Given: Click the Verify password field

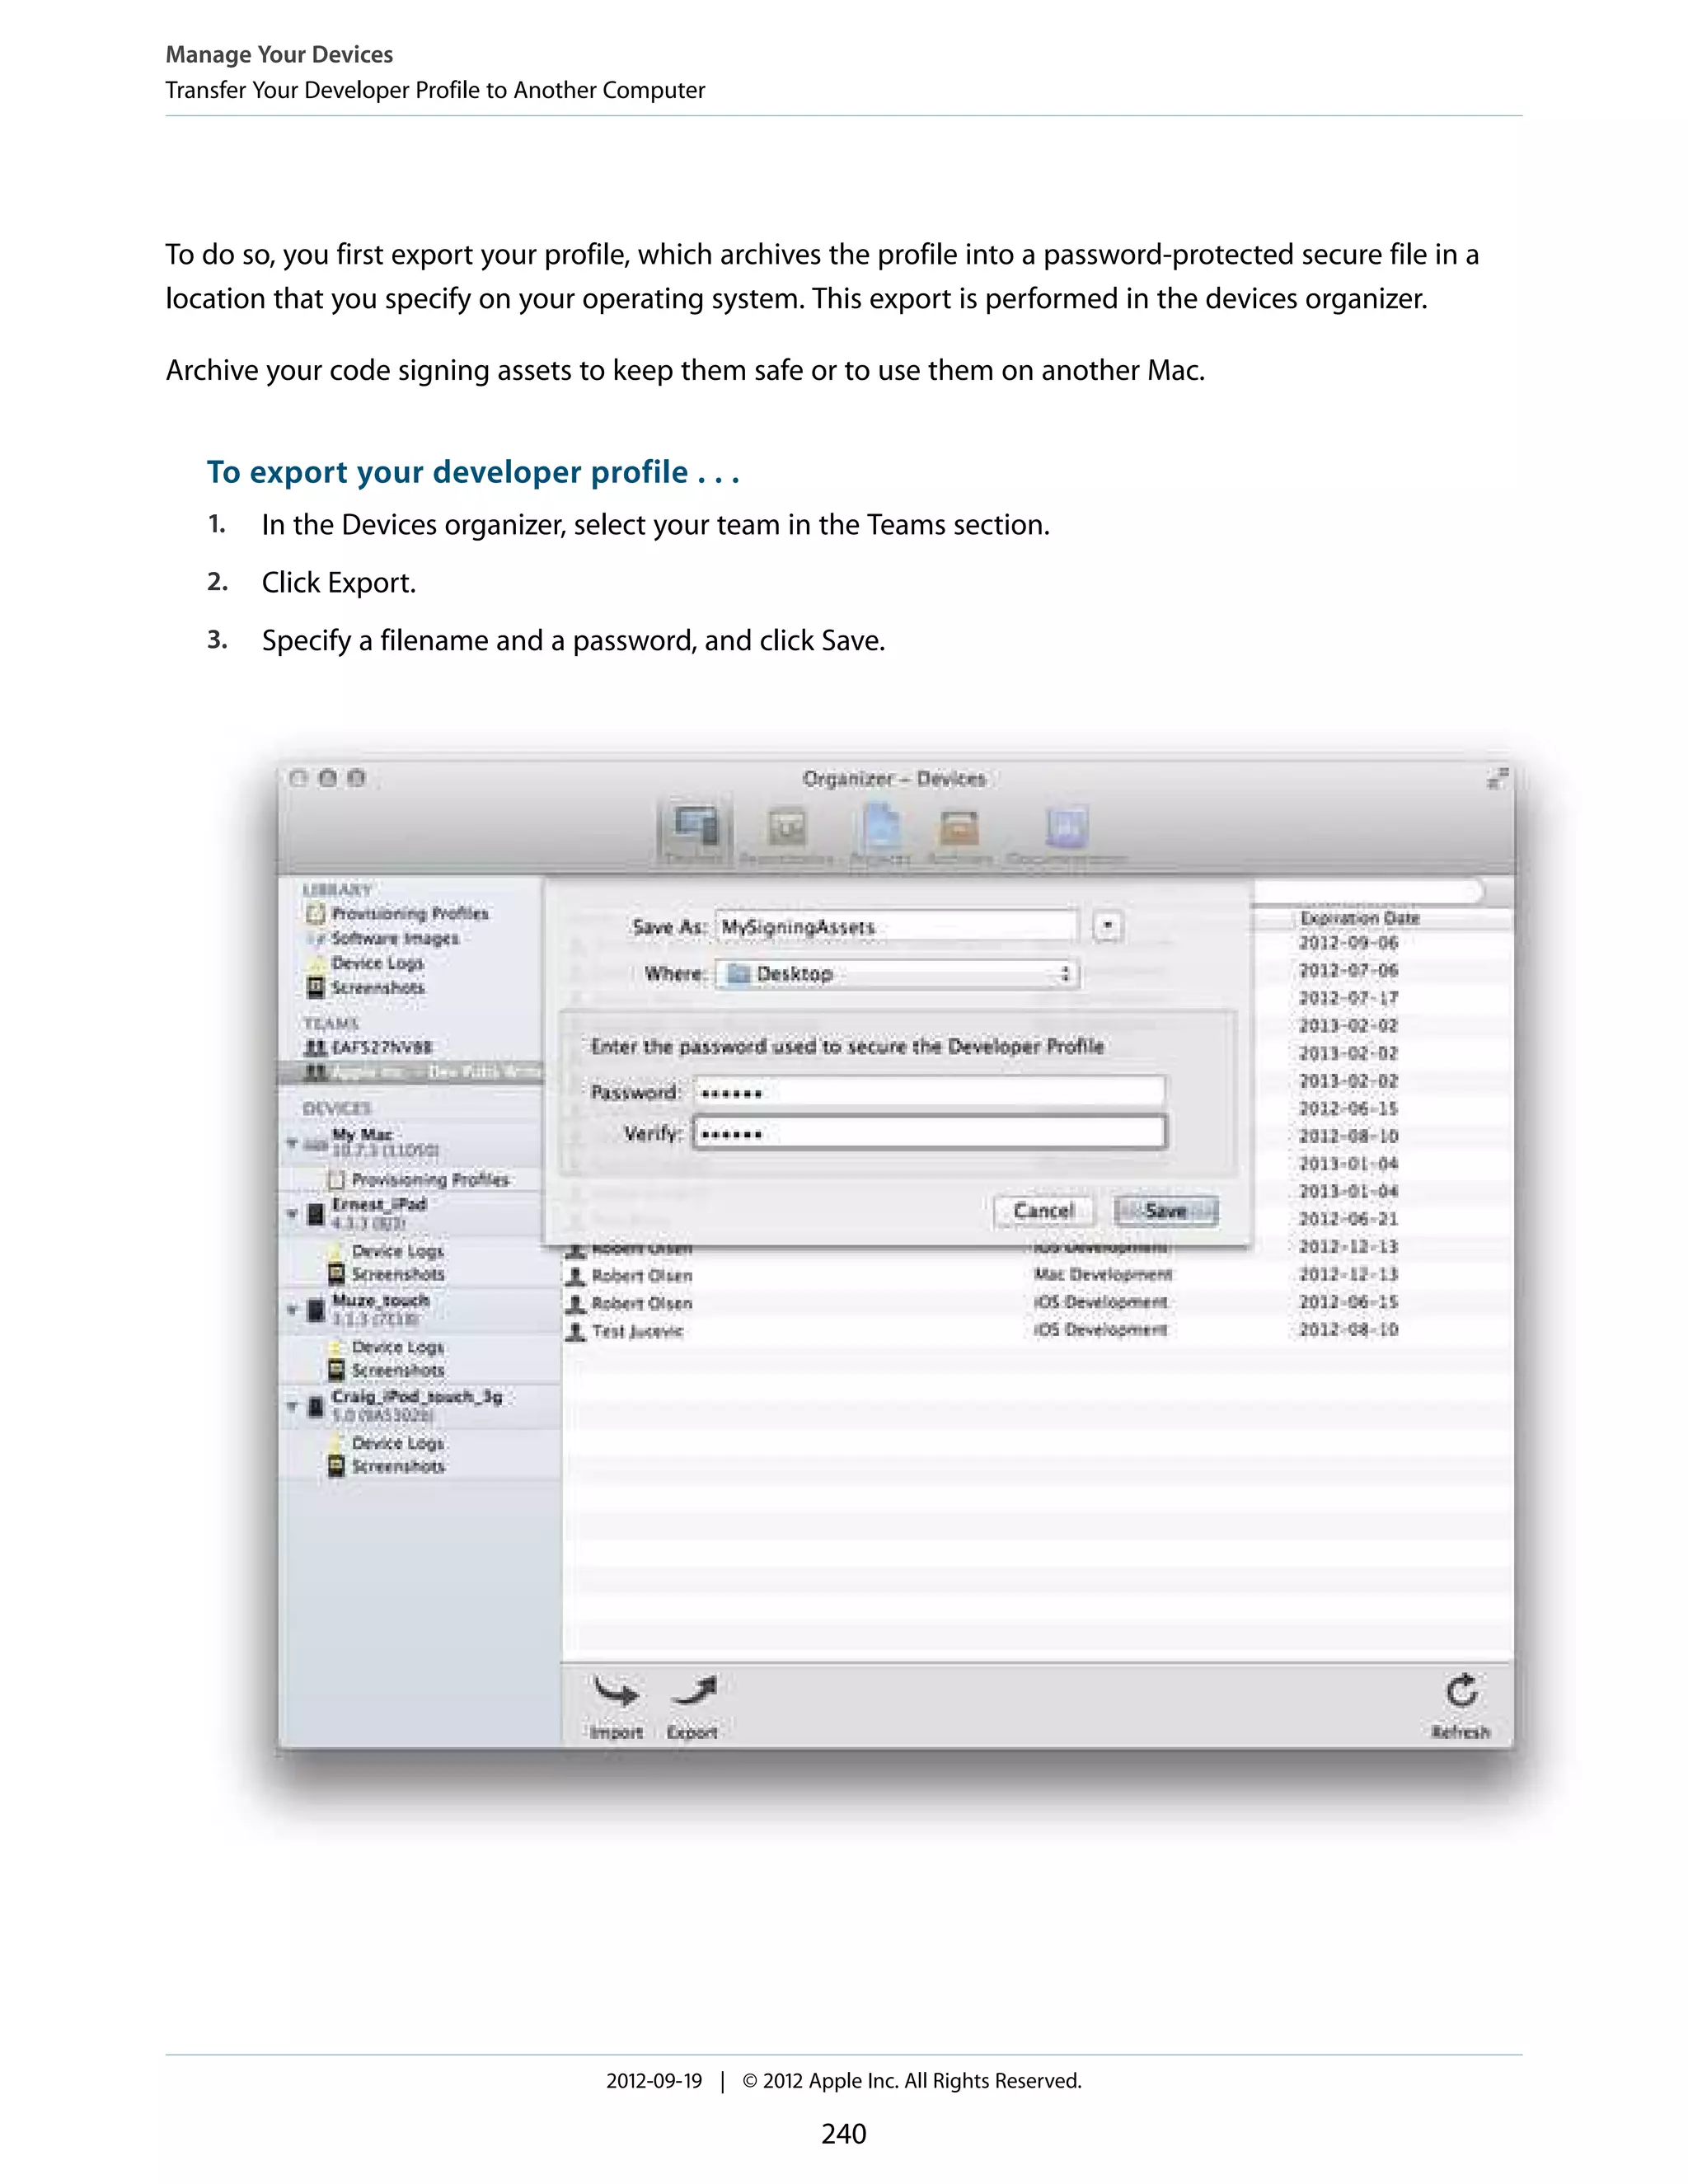Looking at the screenshot, I should [x=929, y=1133].
